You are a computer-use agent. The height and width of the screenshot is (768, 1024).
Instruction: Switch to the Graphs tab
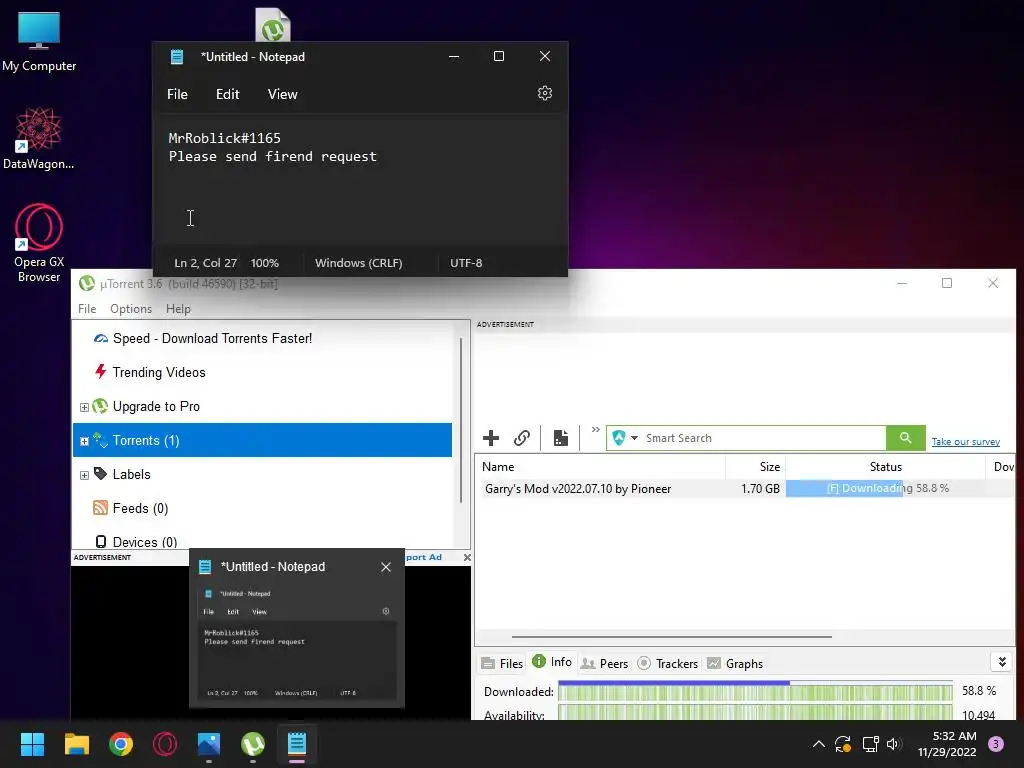point(735,664)
